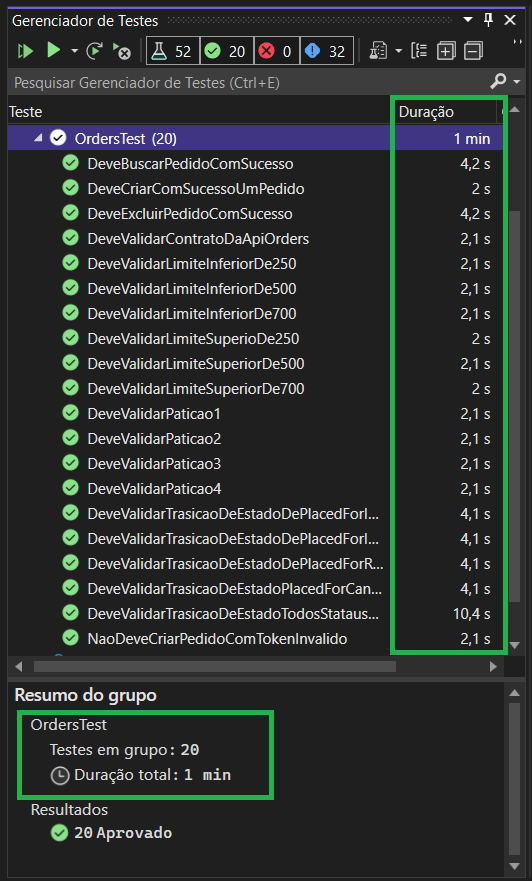The height and width of the screenshot is (881, 532).
Task: Click summary pane vertical scrollbar thumb
Action: (x=514, y=778)
